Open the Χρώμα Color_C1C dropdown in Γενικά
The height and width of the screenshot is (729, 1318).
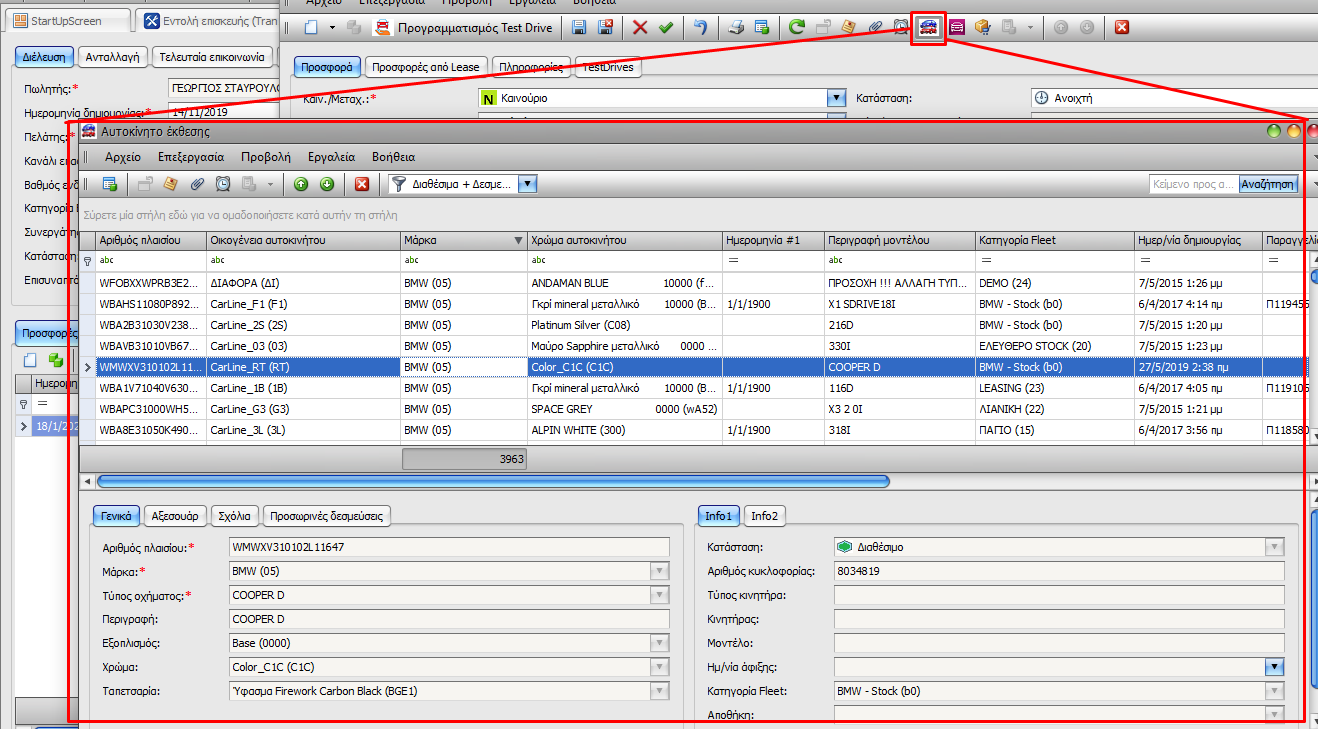tap(659, 667)
